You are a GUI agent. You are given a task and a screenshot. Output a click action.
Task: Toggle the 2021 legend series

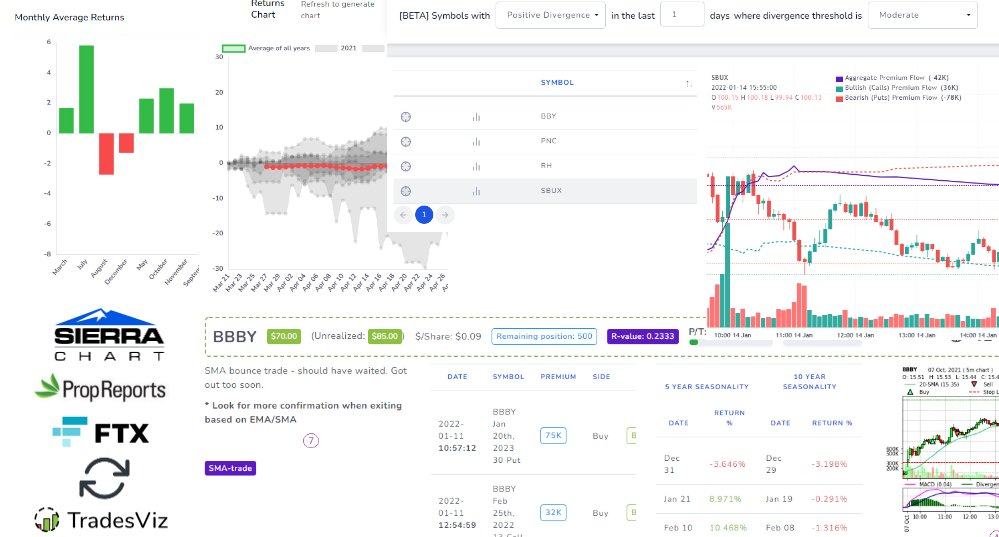click(336, 48)
